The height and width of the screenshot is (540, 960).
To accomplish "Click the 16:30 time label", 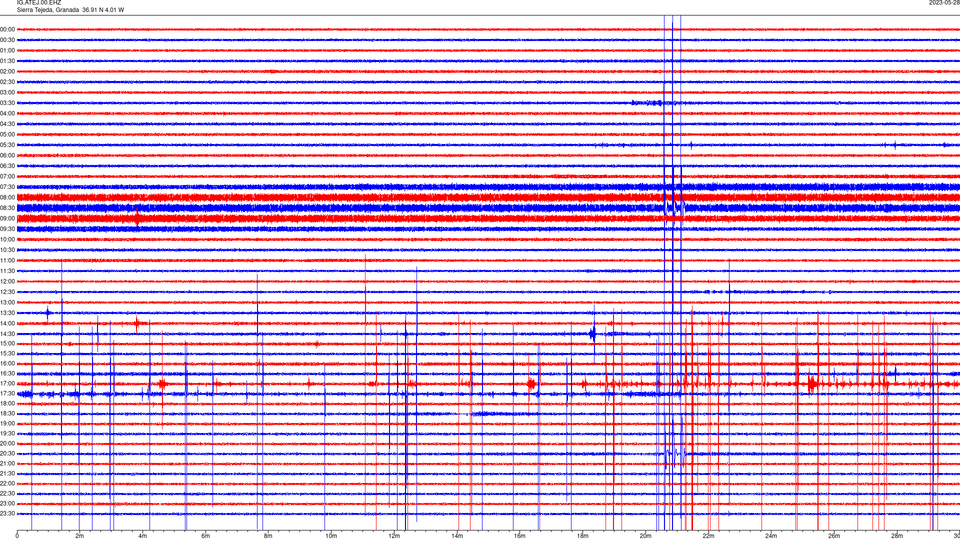I will (x=7, y=373).
